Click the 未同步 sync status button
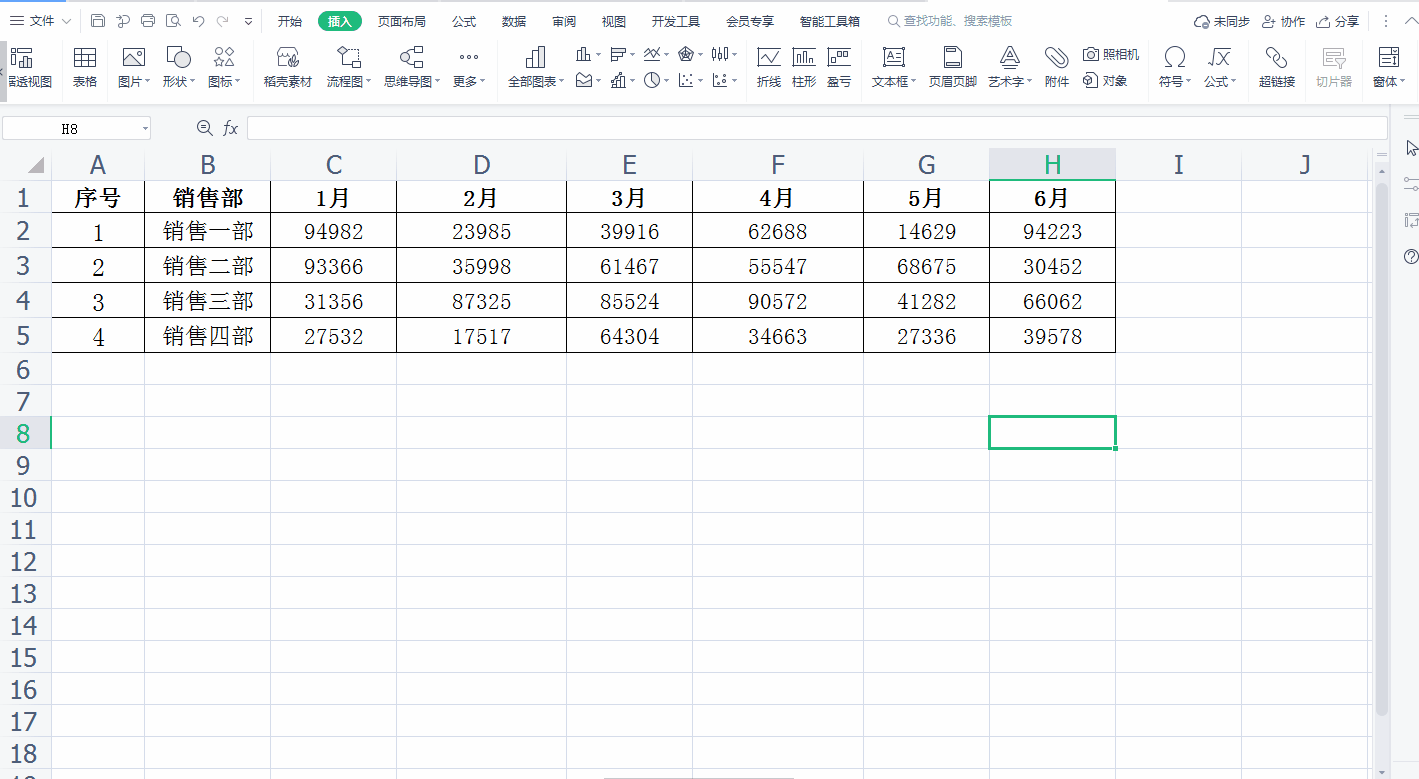This screenshot has height=779, width=1419. pyautogui.click(x=1222, y=21)
